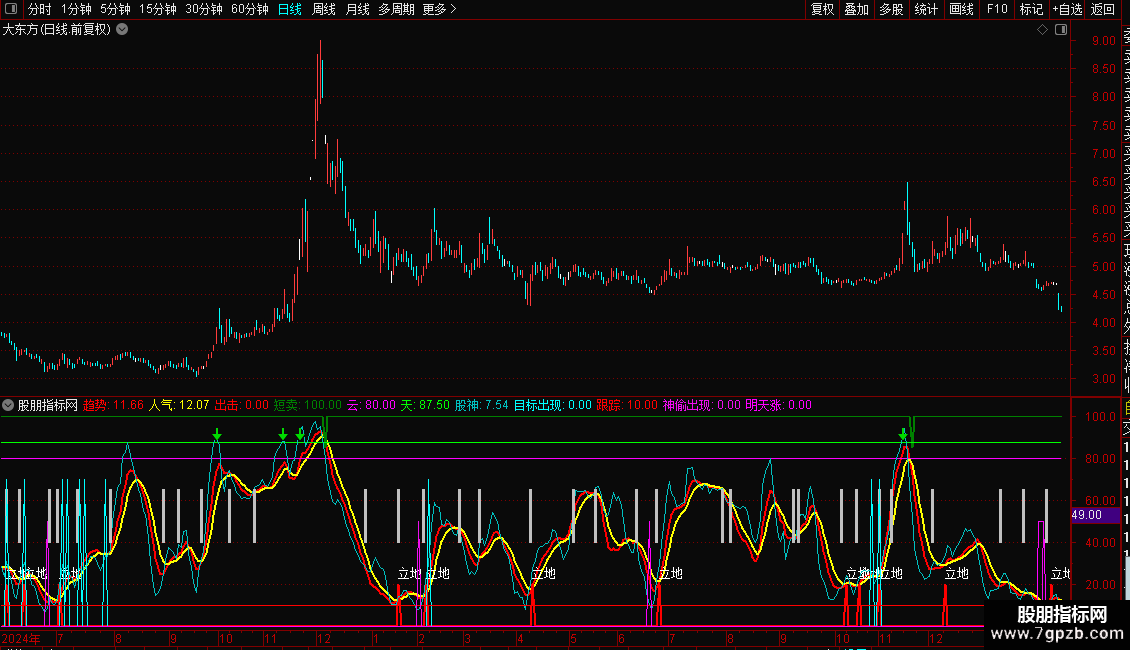This screenshot has width=1130, height=650.
Task: Click the 复权 adjustment button
Action: click(822, 9)
